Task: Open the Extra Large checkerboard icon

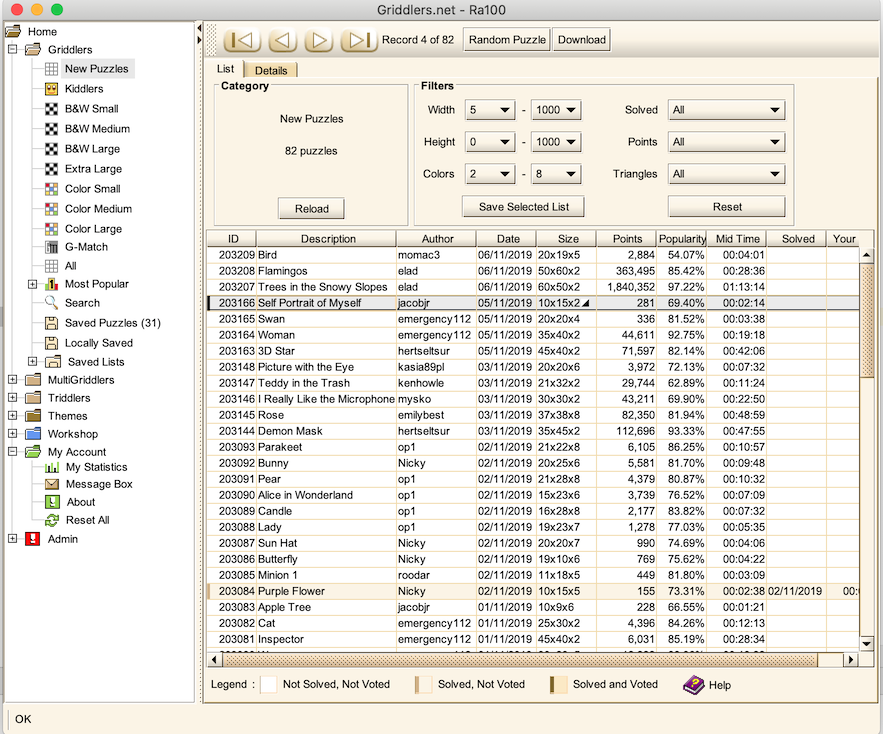Action: click(51, 169)
